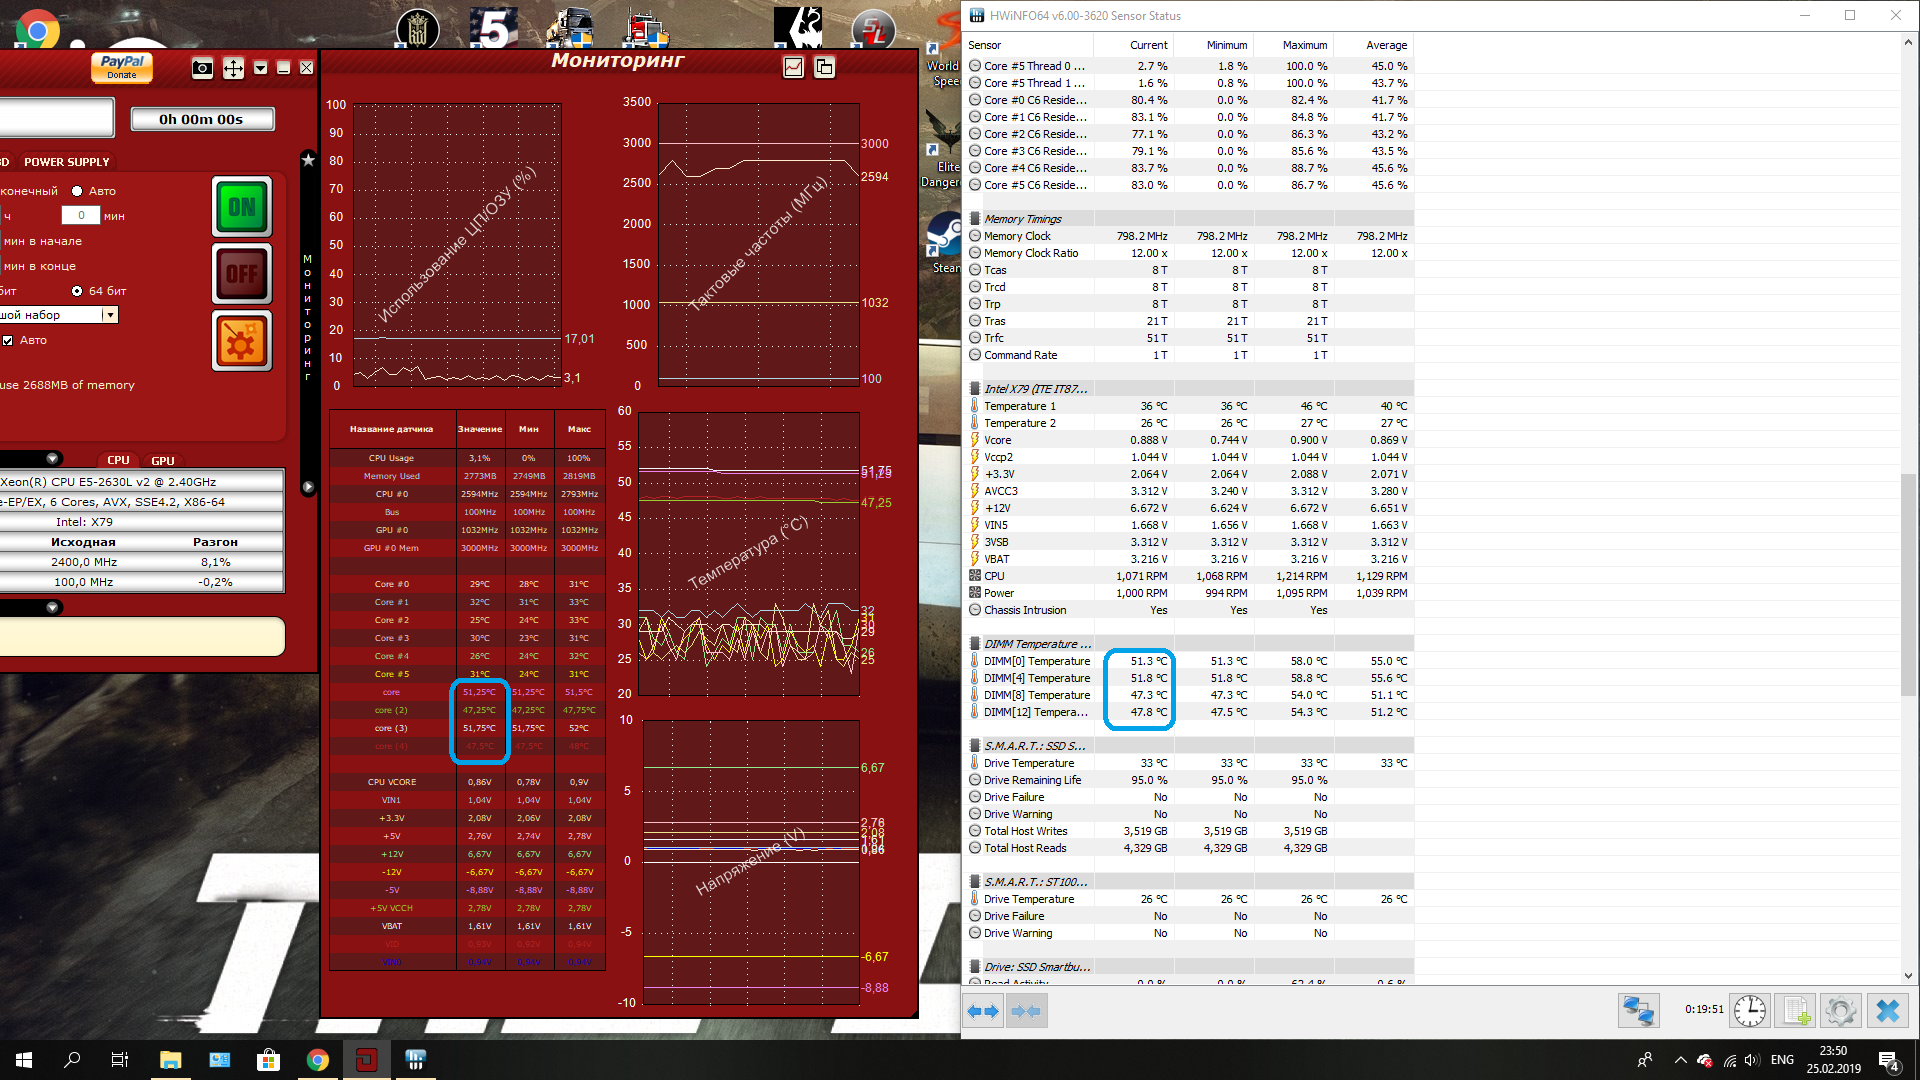This screenshot has height=1080, width=1920.
Task: Click the HWiNFO vertical scrollbar thumb
Action: (1908, 583)
